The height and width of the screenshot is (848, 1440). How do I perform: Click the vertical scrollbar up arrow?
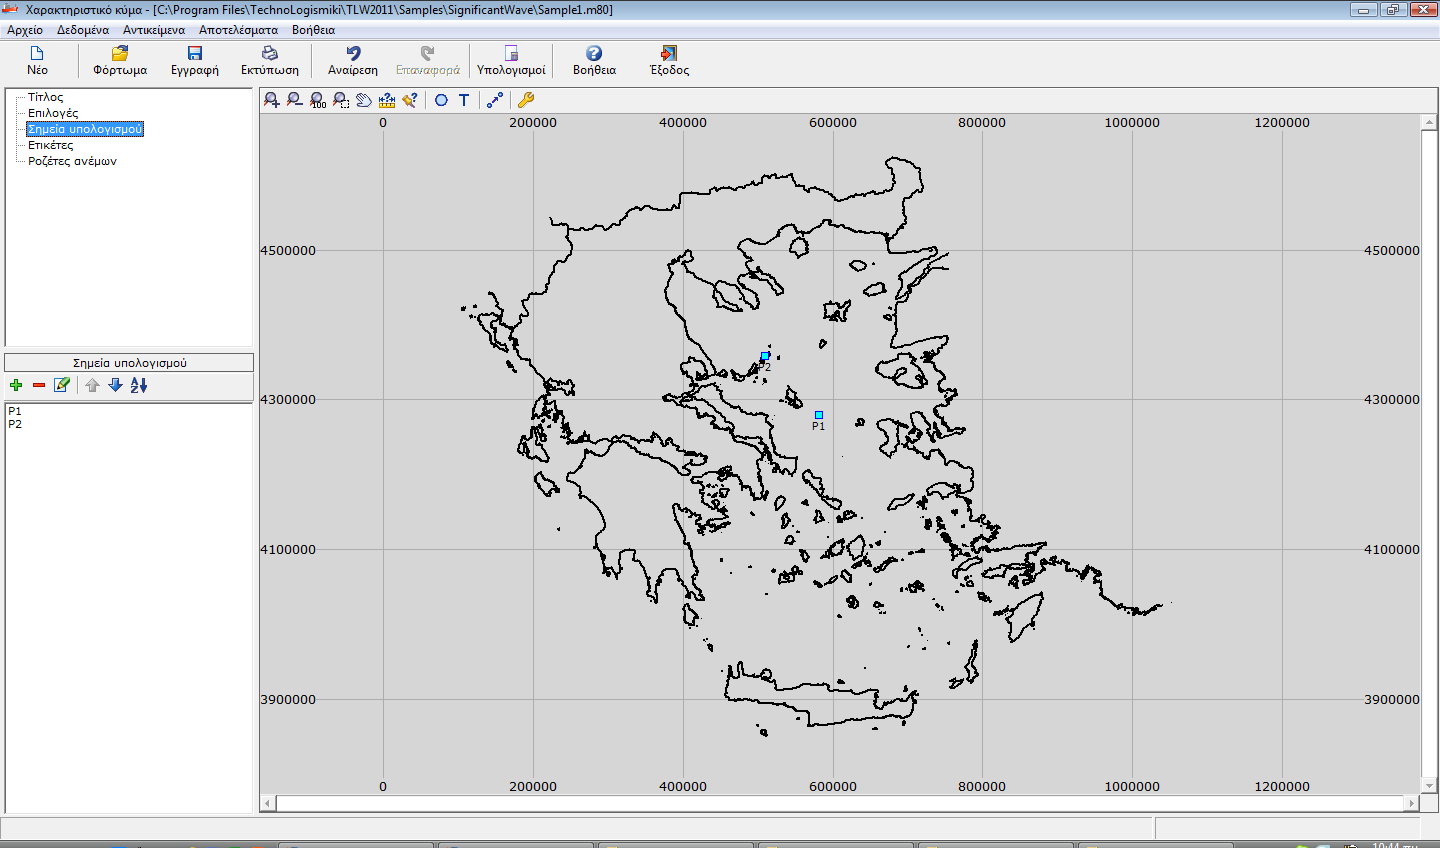(1429, 122)
